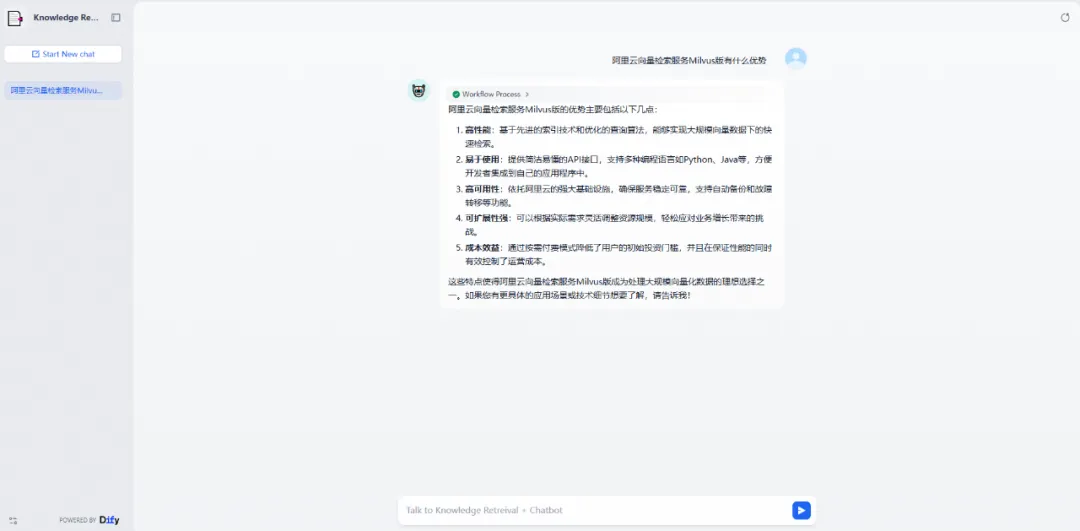Click the user avatar beside the question

tap(796, 59)
